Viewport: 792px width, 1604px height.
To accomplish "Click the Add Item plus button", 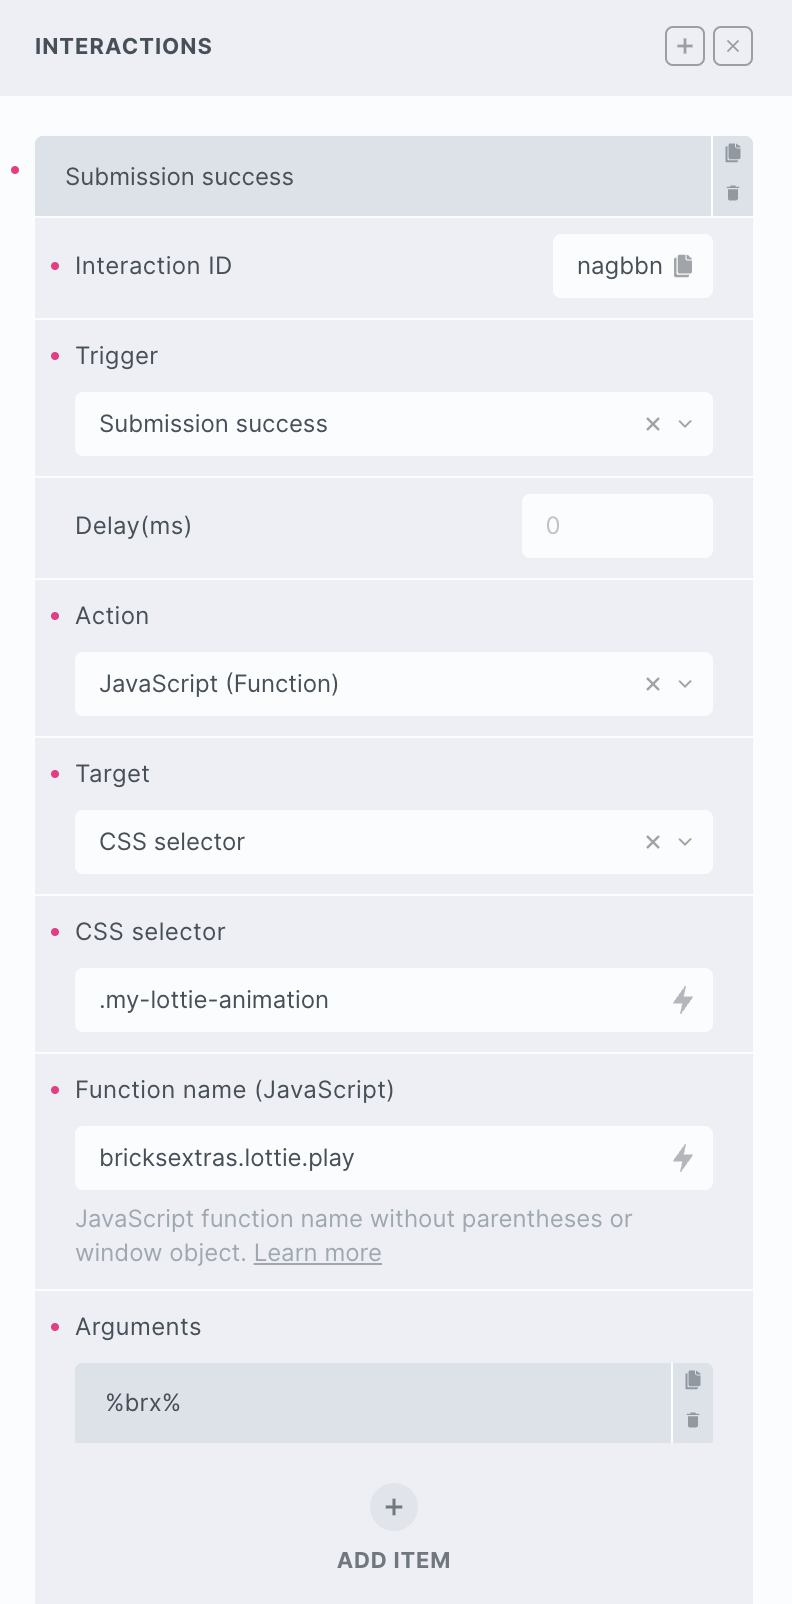I will [394, 1507].
